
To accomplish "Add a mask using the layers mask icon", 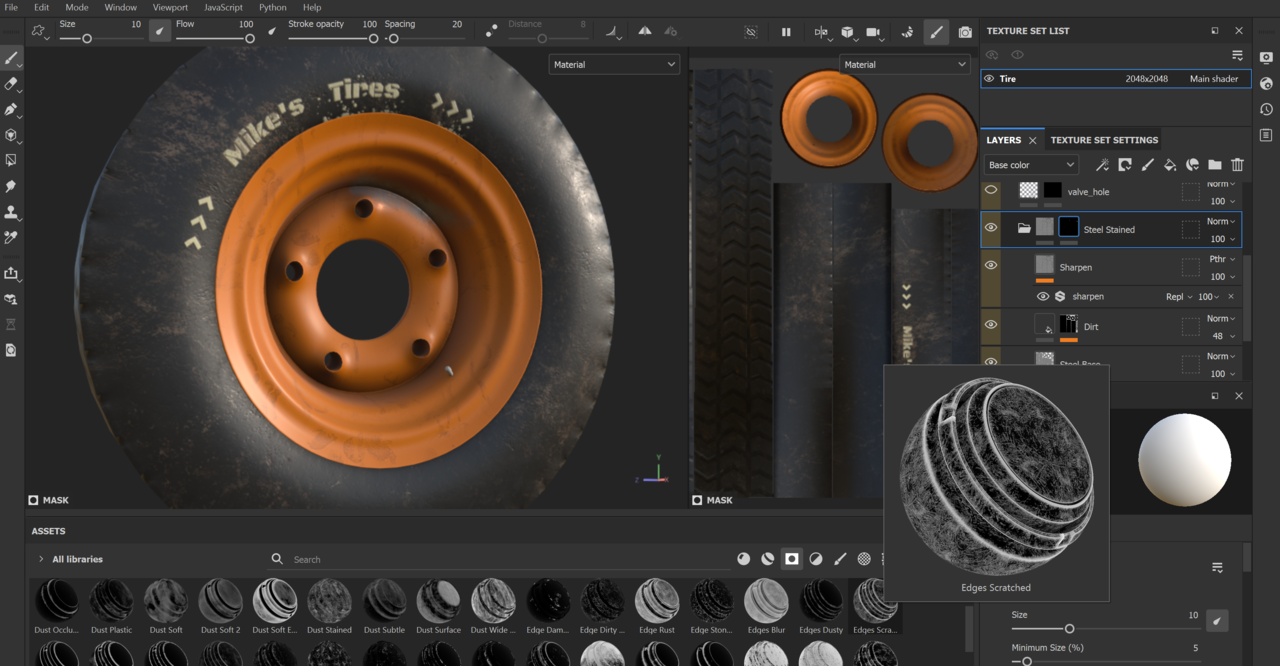I will point(1125,165).
